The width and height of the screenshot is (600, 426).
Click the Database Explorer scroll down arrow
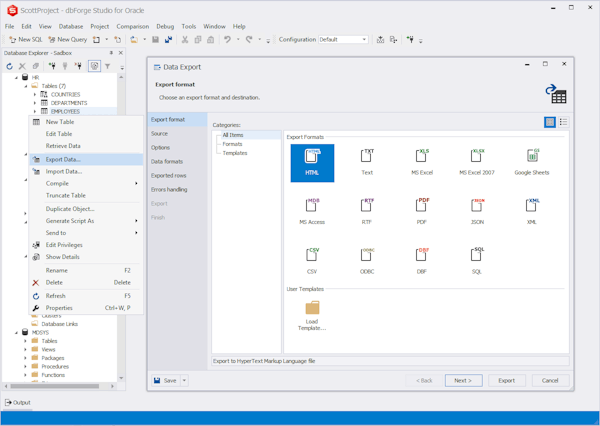(x=121, y=378)
